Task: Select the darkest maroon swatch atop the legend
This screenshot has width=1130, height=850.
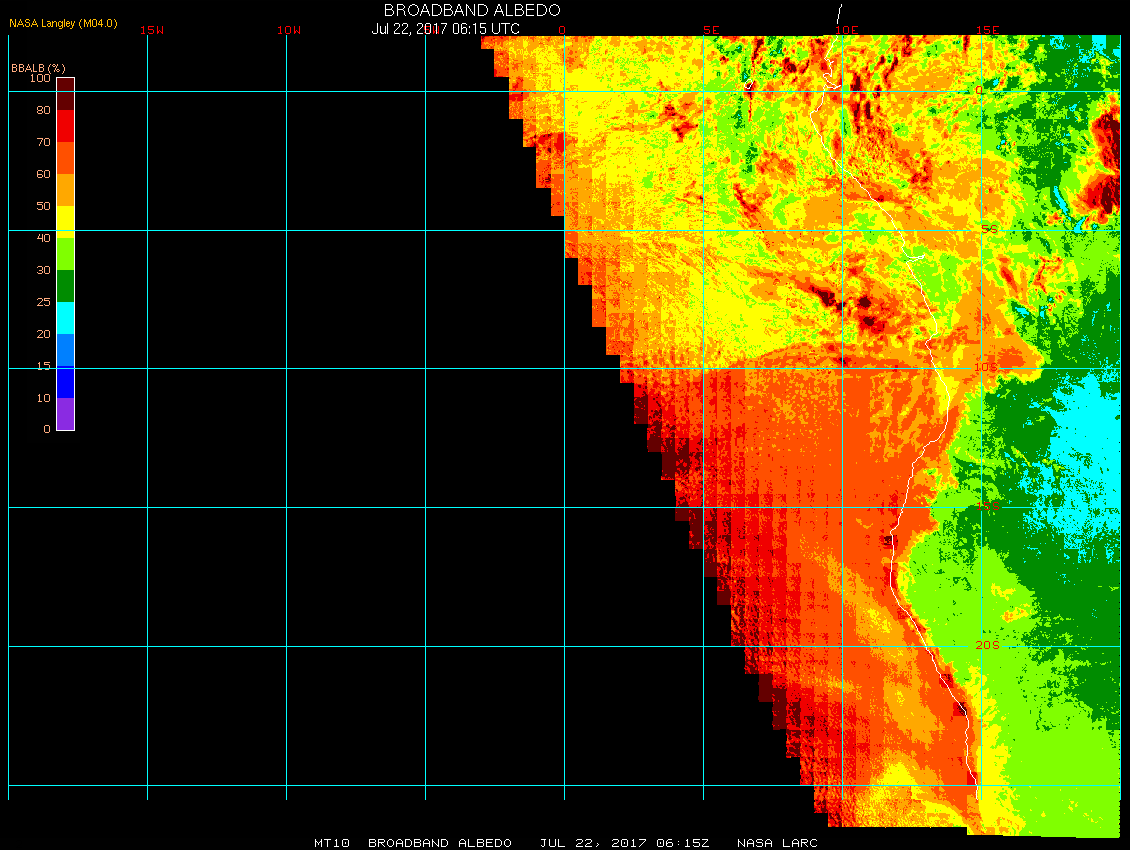Action: coord(65,85)
